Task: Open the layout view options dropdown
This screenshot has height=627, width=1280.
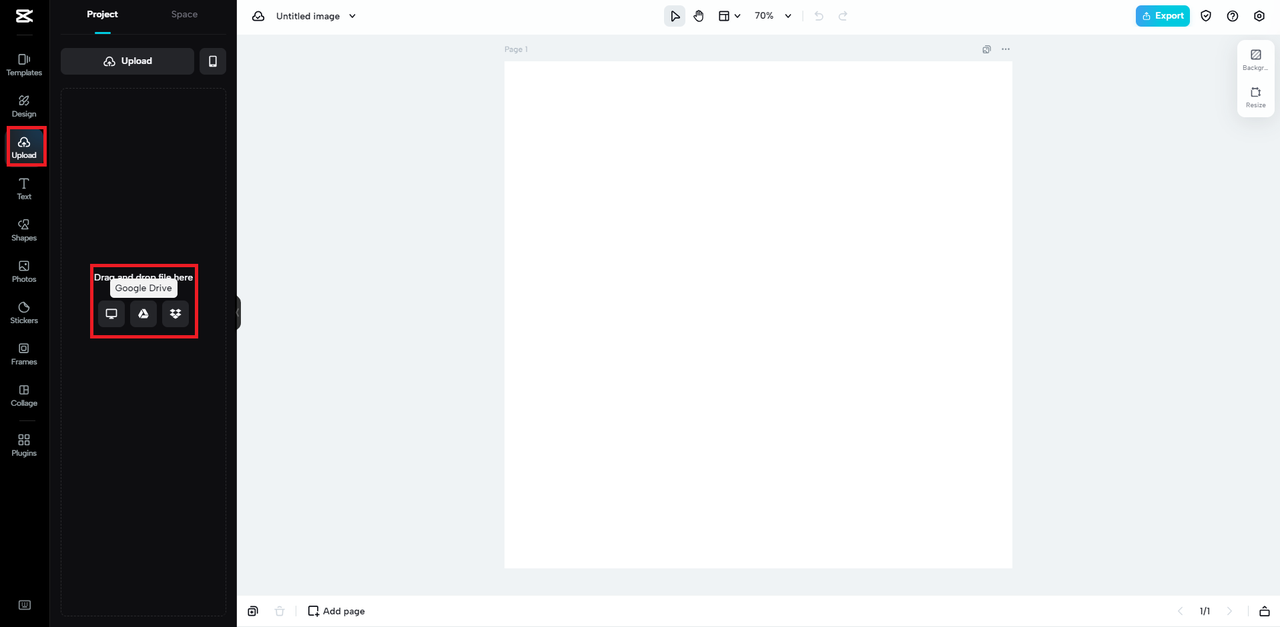Action: click(x=729, y=16)
